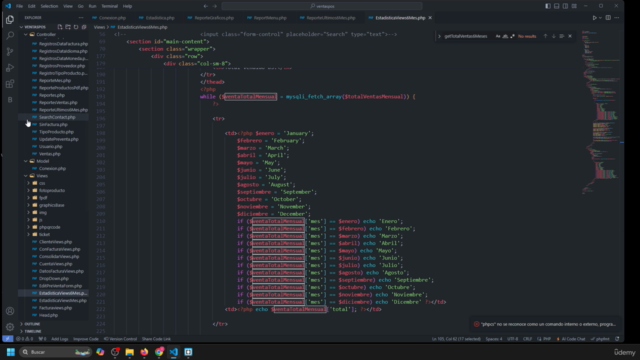Open ClienteViews.php in the explorer
This screenshot has height=360, width=640.
point(55,242)
